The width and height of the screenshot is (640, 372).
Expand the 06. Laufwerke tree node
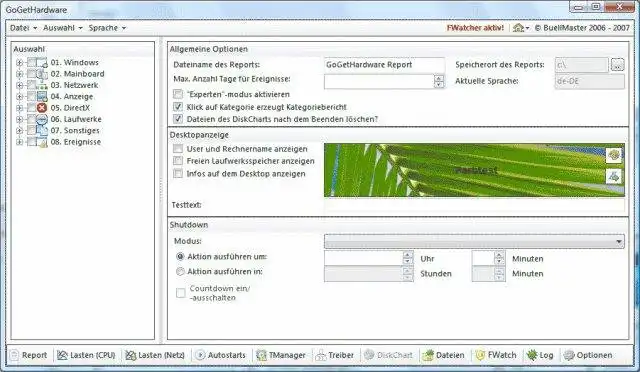click(x=19, y=119)
